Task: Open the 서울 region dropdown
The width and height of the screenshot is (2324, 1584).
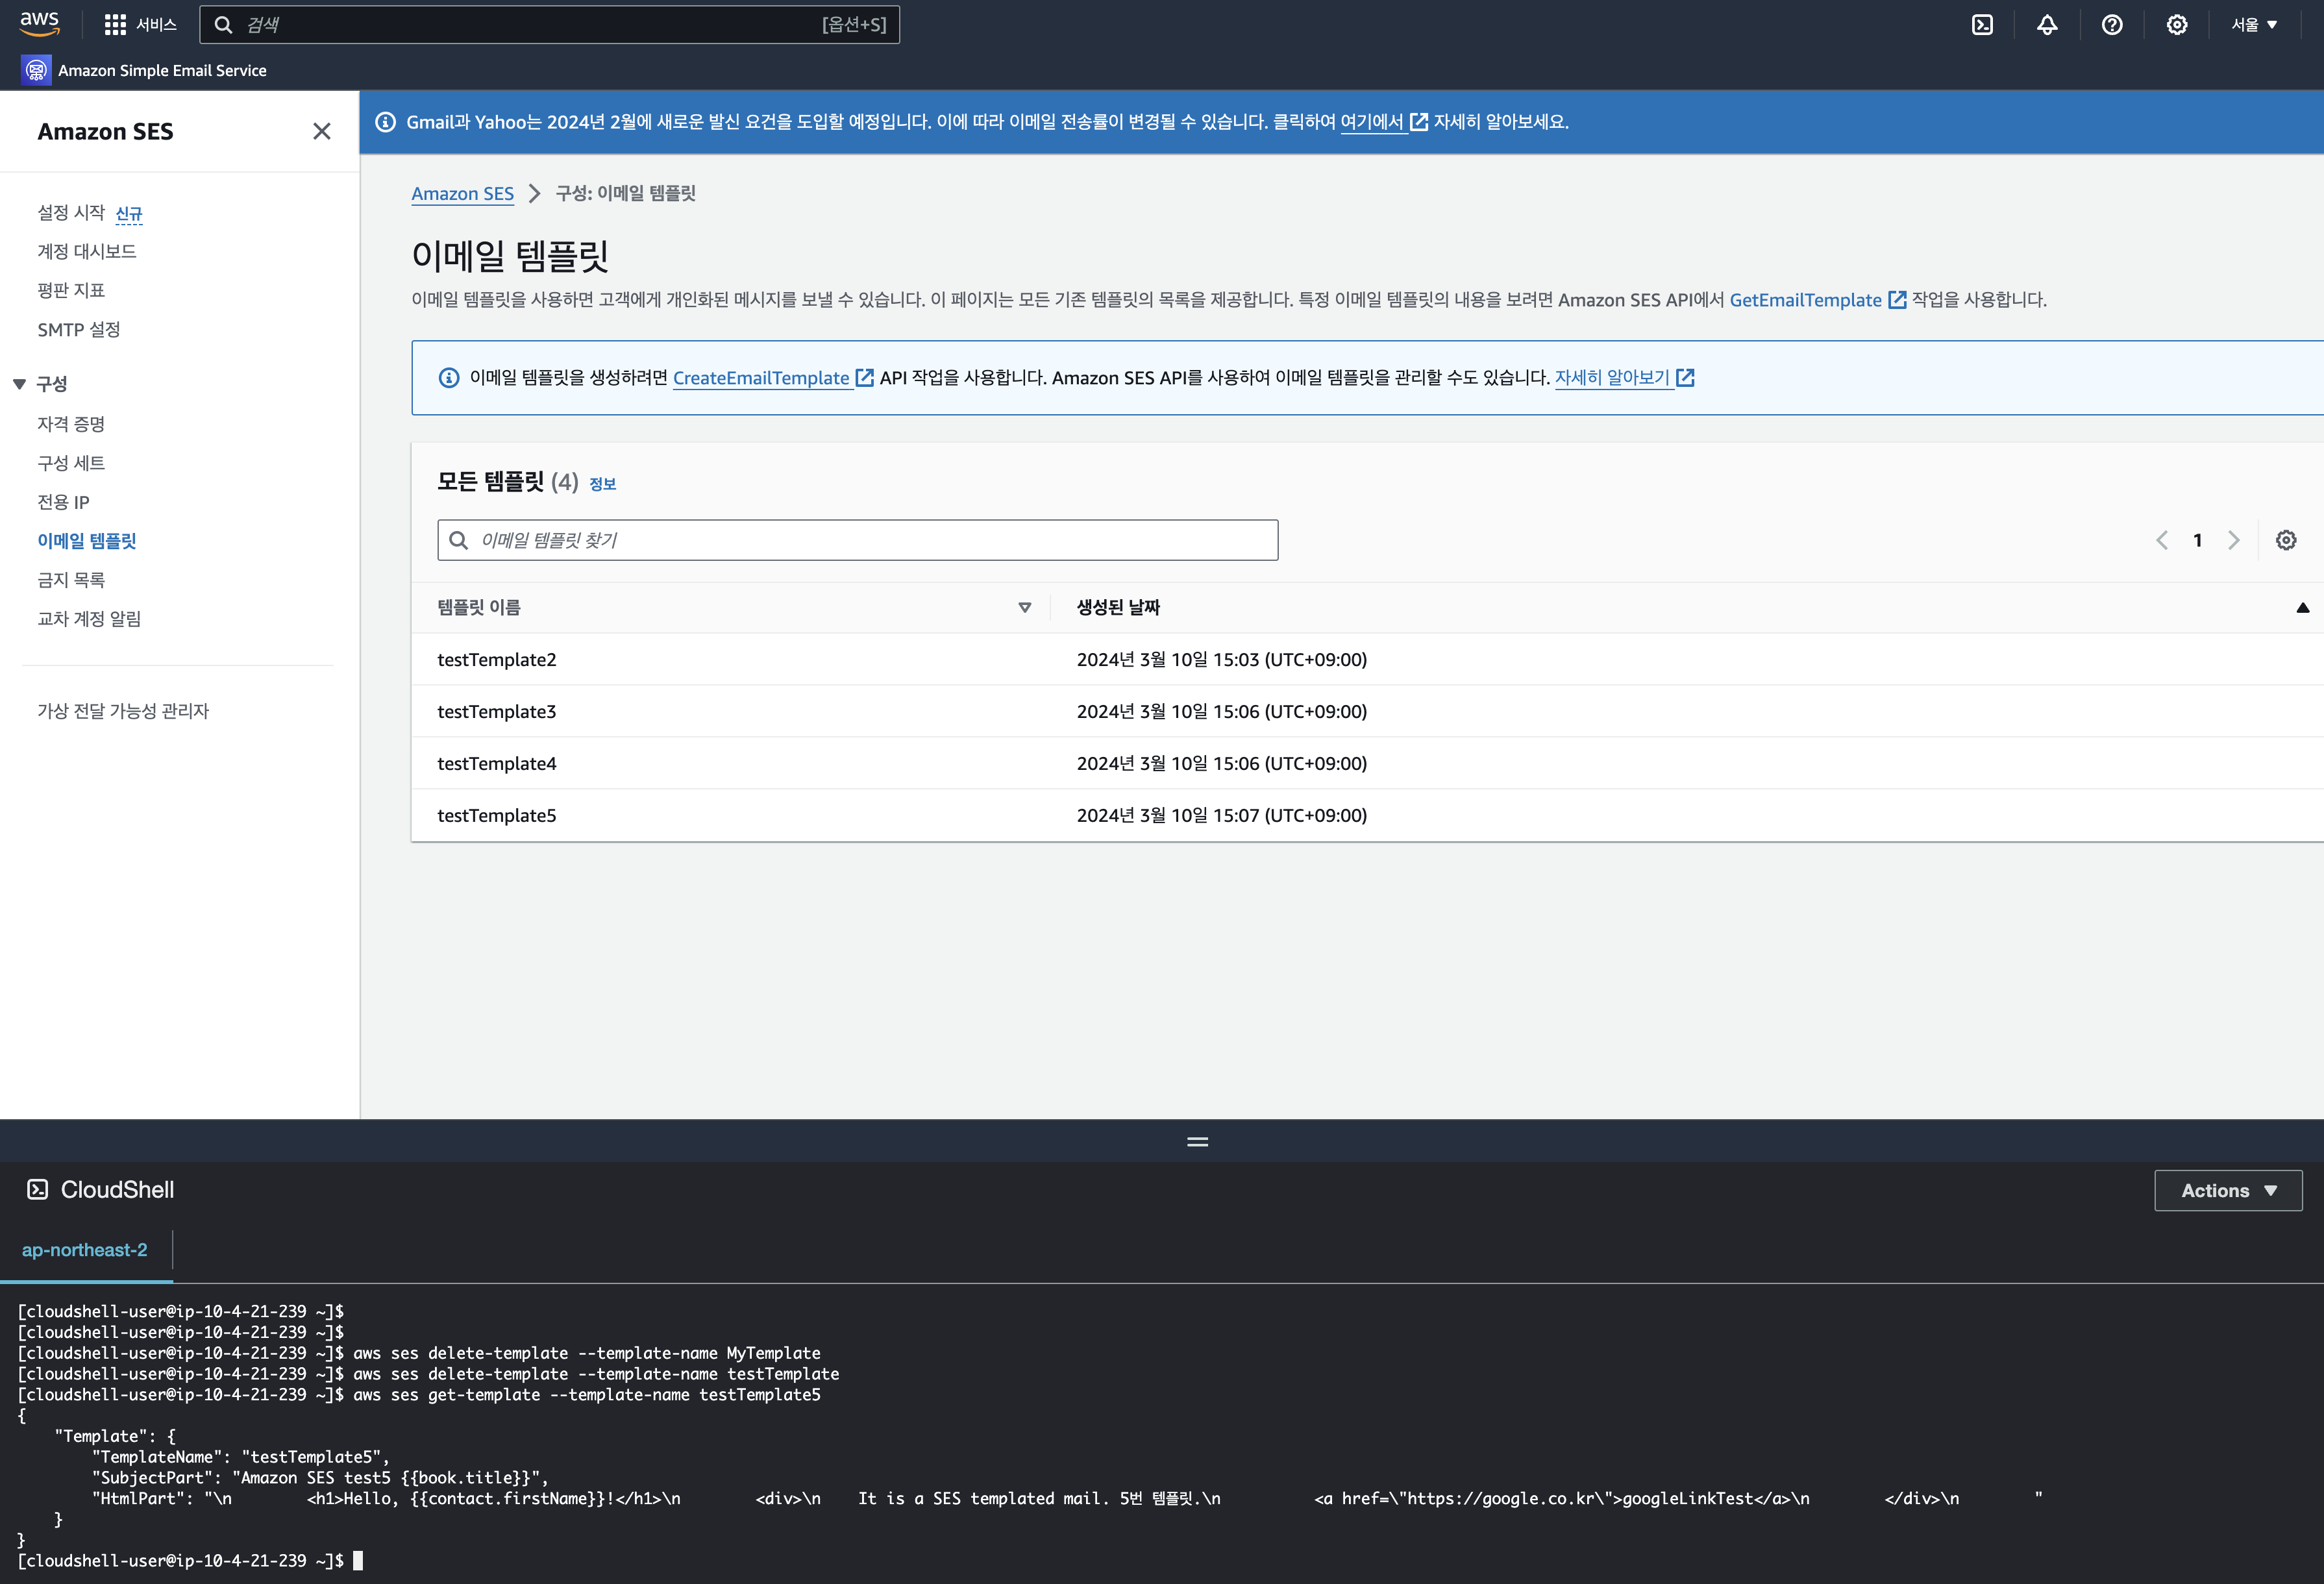Action: click(2254, 25)
